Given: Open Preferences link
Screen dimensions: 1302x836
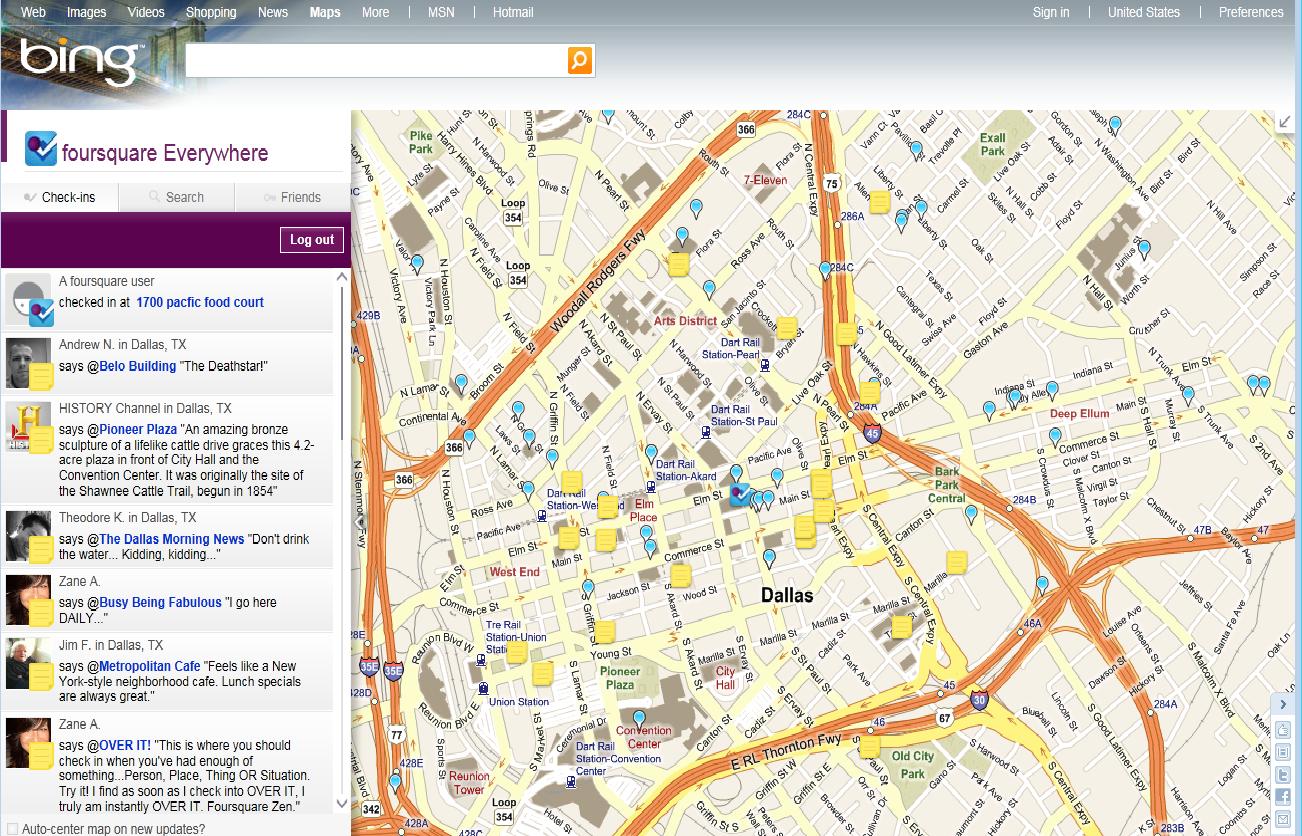Looking at the screenshot, I should [1251, 12].
